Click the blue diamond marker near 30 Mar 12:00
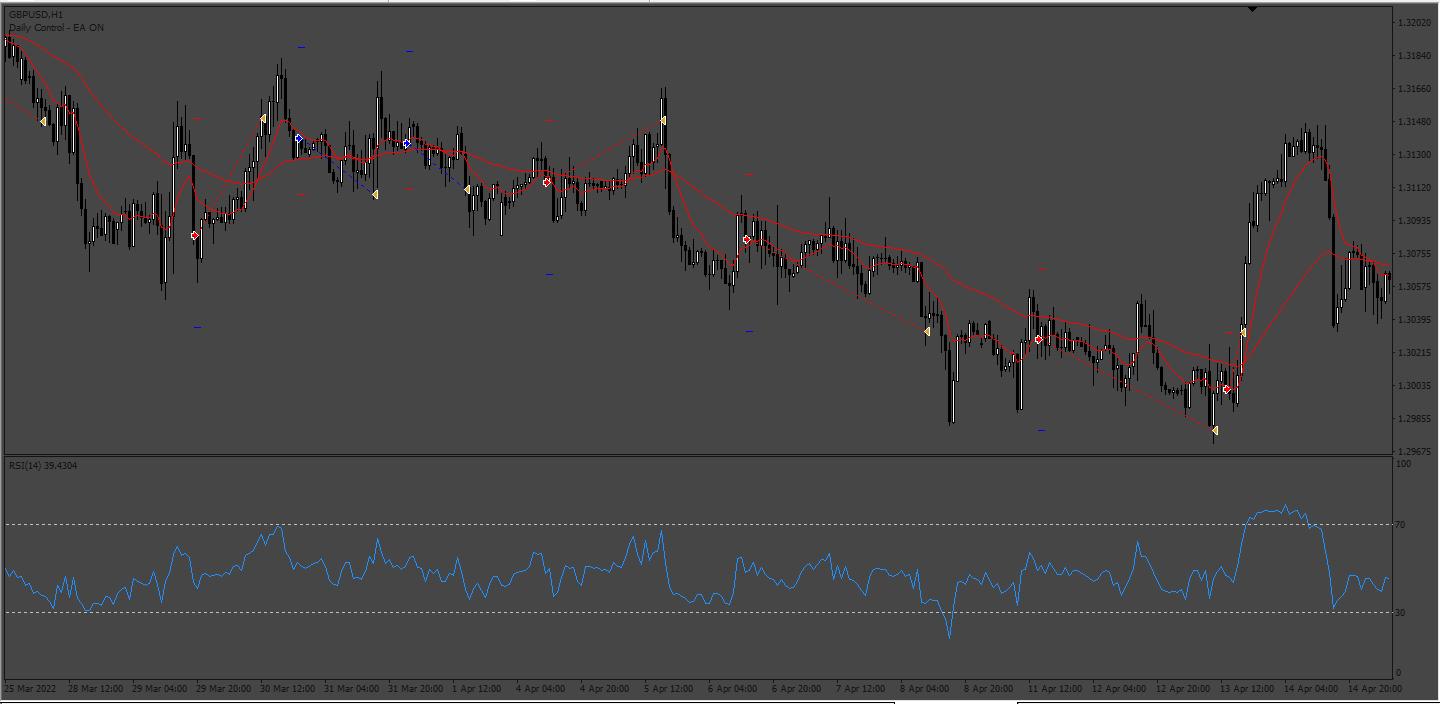The height and width of the screenshot is (704, 1440). (298, 138)
